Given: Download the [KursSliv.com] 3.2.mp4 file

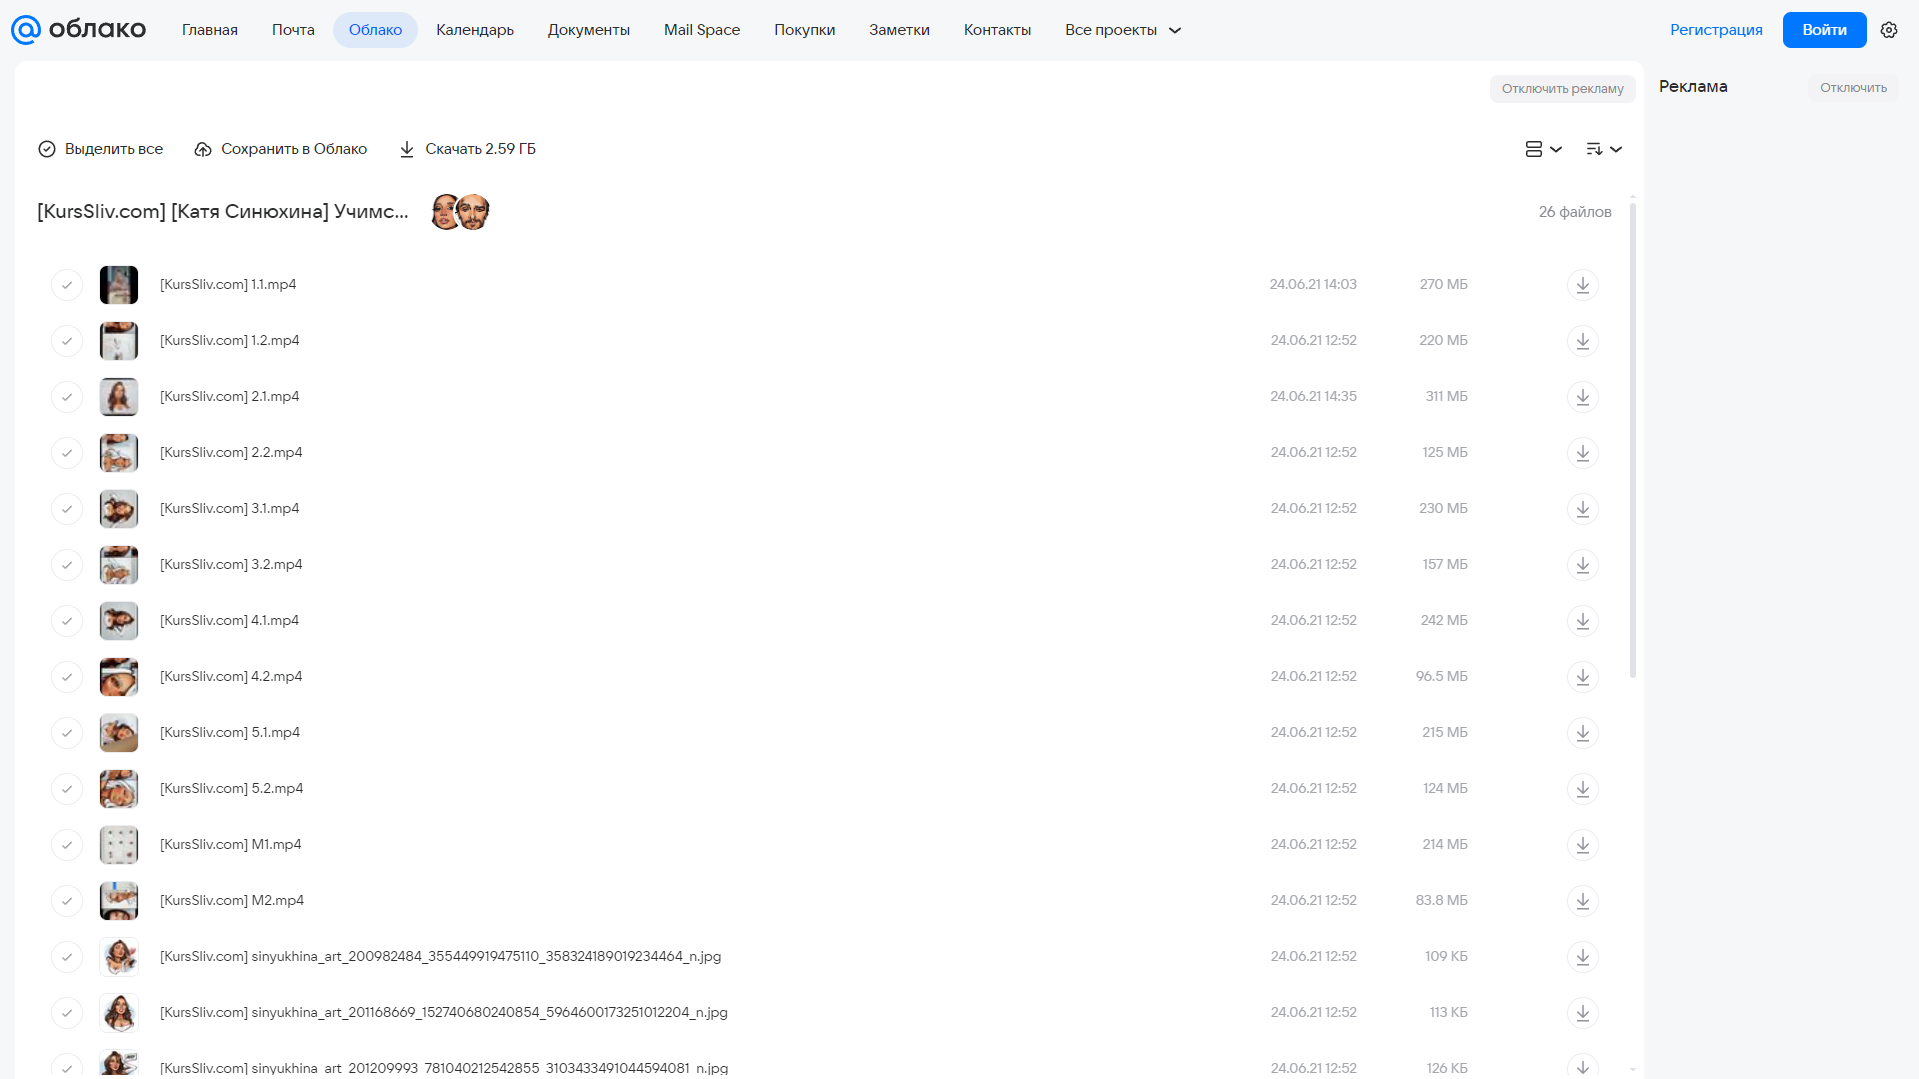Looking at the screenshot, I should (x=1582, y=565).
